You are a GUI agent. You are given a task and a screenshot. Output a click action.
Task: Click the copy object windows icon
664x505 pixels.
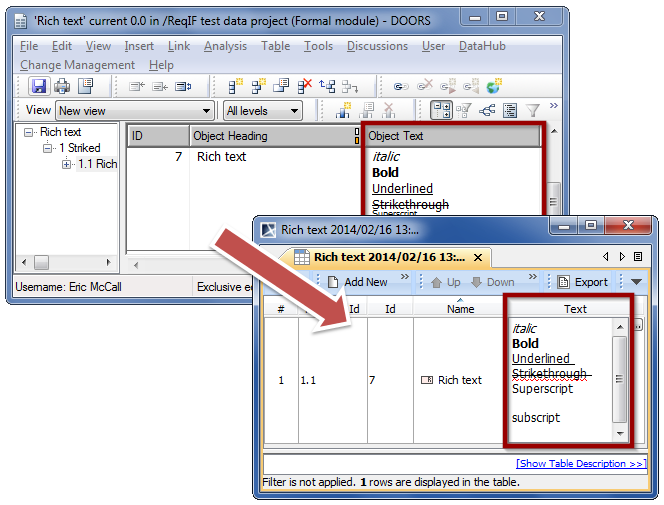(281, 86)
